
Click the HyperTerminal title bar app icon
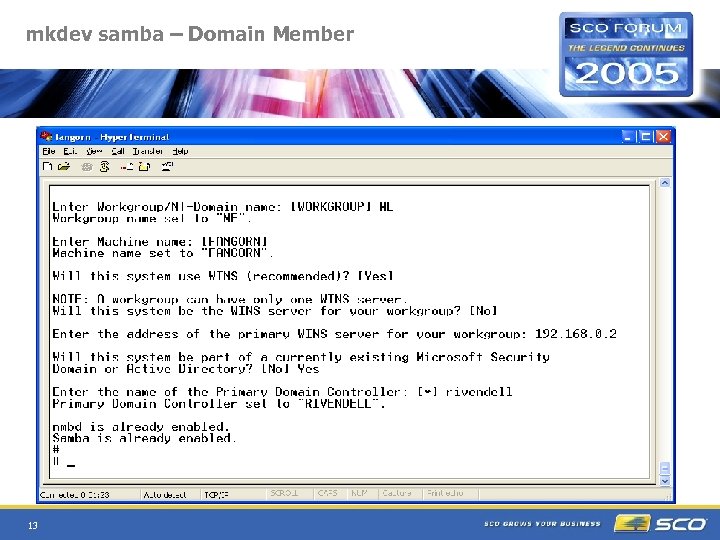click(46, 136)
